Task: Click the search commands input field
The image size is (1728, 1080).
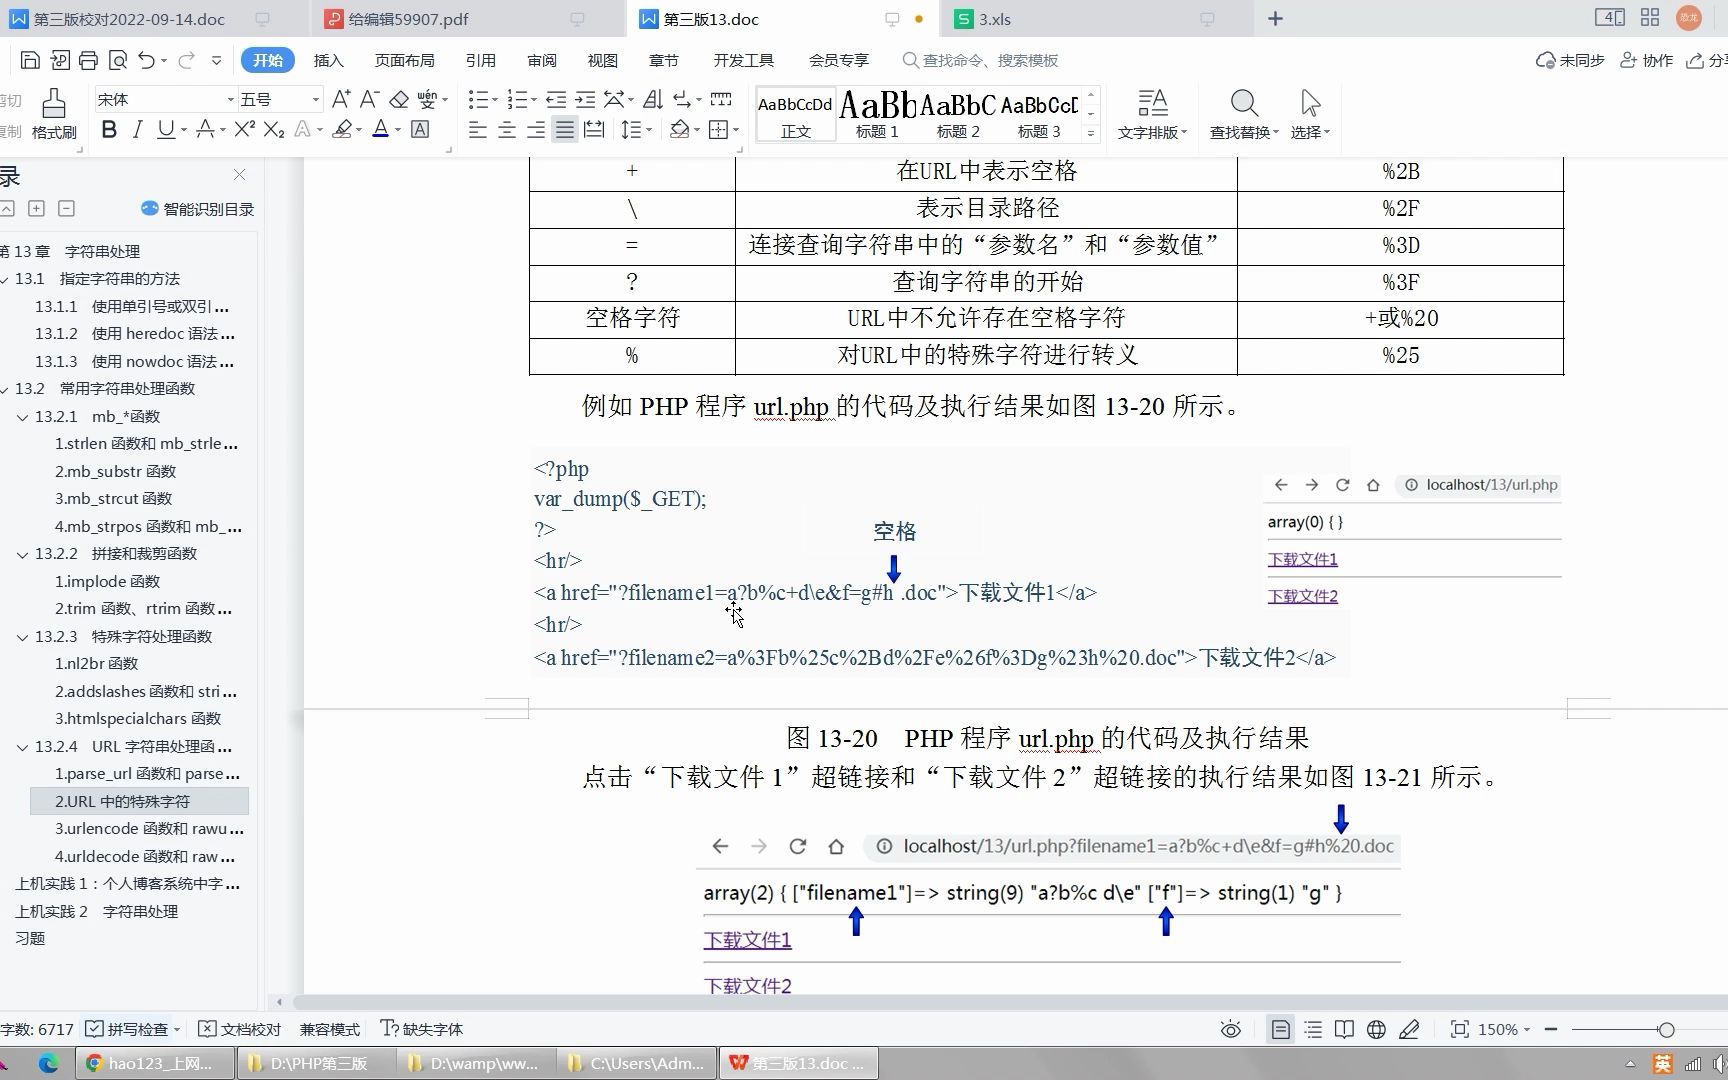Action: click(990, 61)
